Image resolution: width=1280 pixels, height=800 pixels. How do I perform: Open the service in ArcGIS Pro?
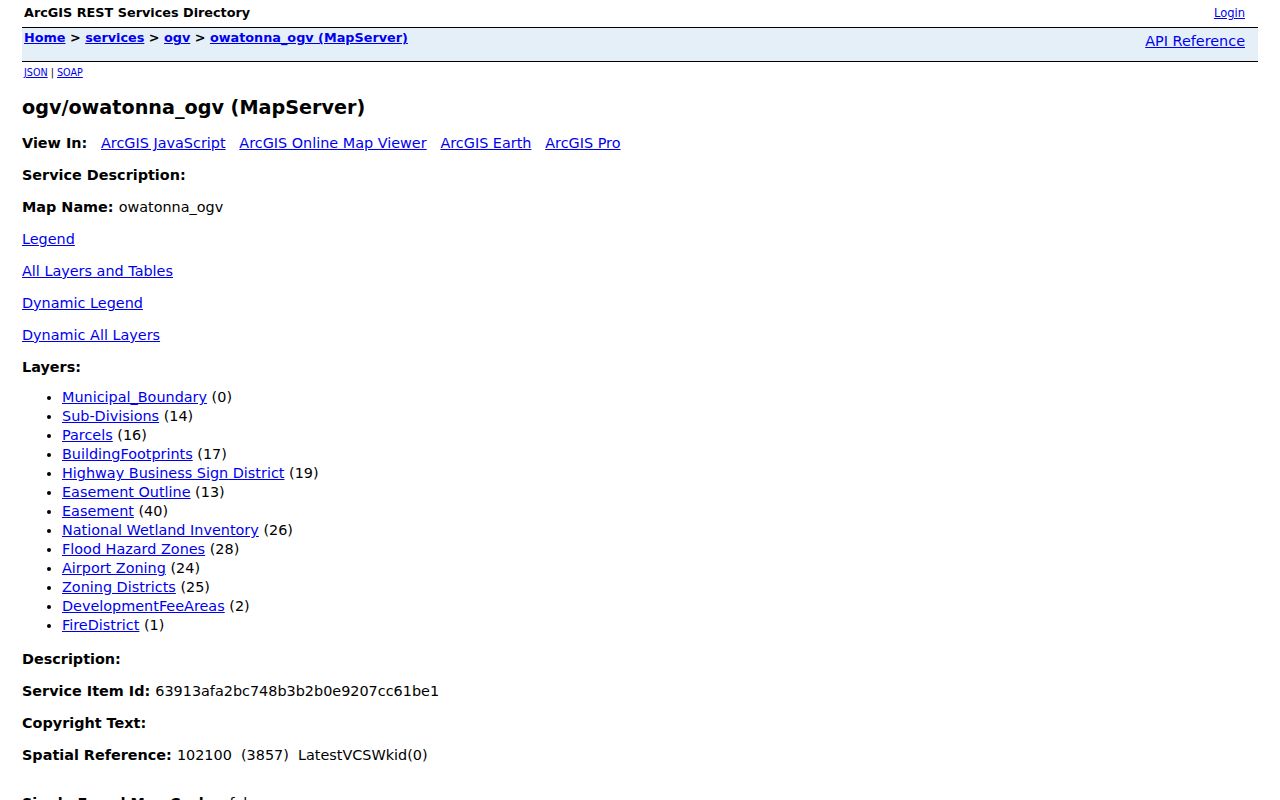pyautogui.click(x=583, y=143)
